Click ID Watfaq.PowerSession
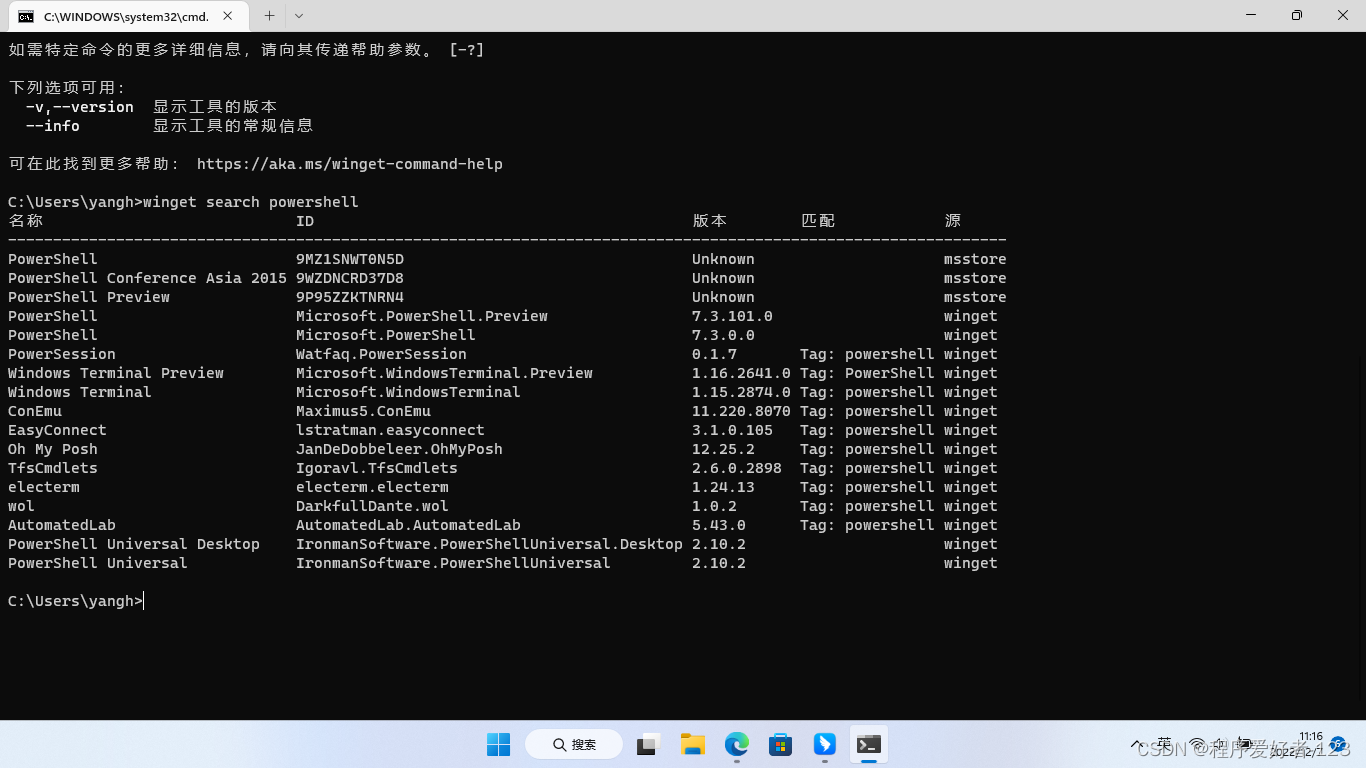Image resolution: width=1366 pixels, height=768 pixels. (x=381, y=354)
